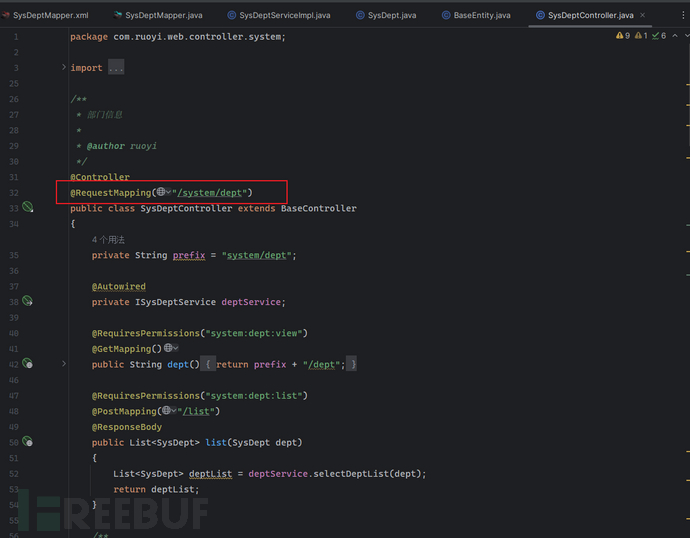690x538 pixels.
Task: Click line number 32 in the gutter
Action: (14, 193)
